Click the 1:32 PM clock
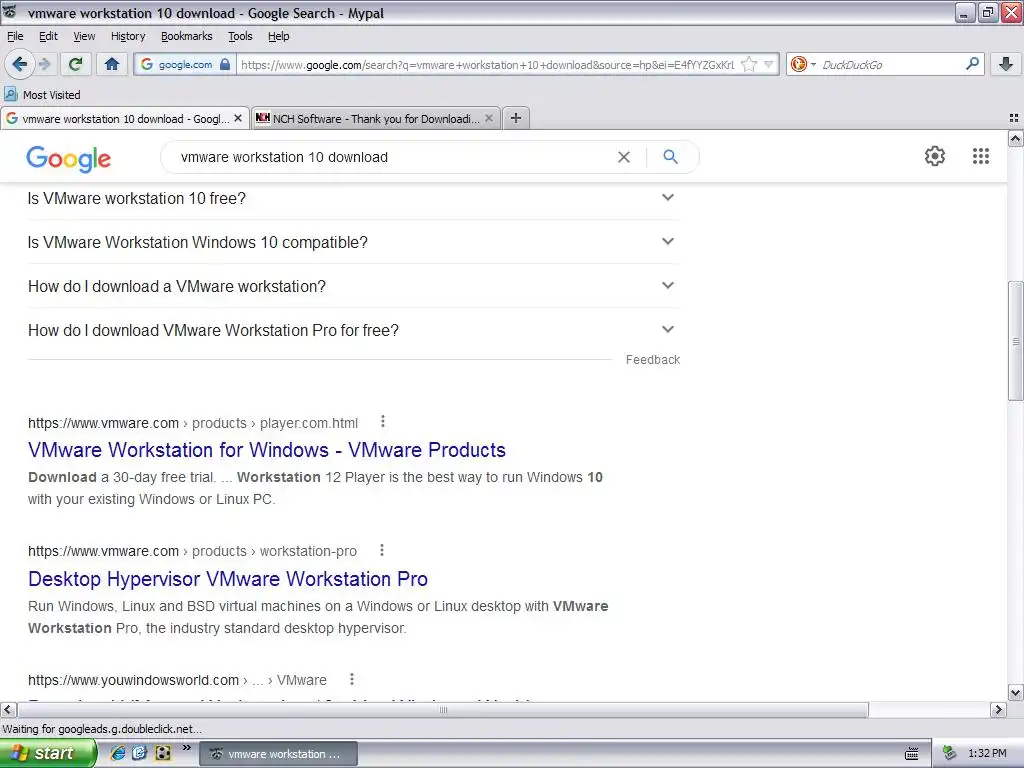 click(987, 754)
